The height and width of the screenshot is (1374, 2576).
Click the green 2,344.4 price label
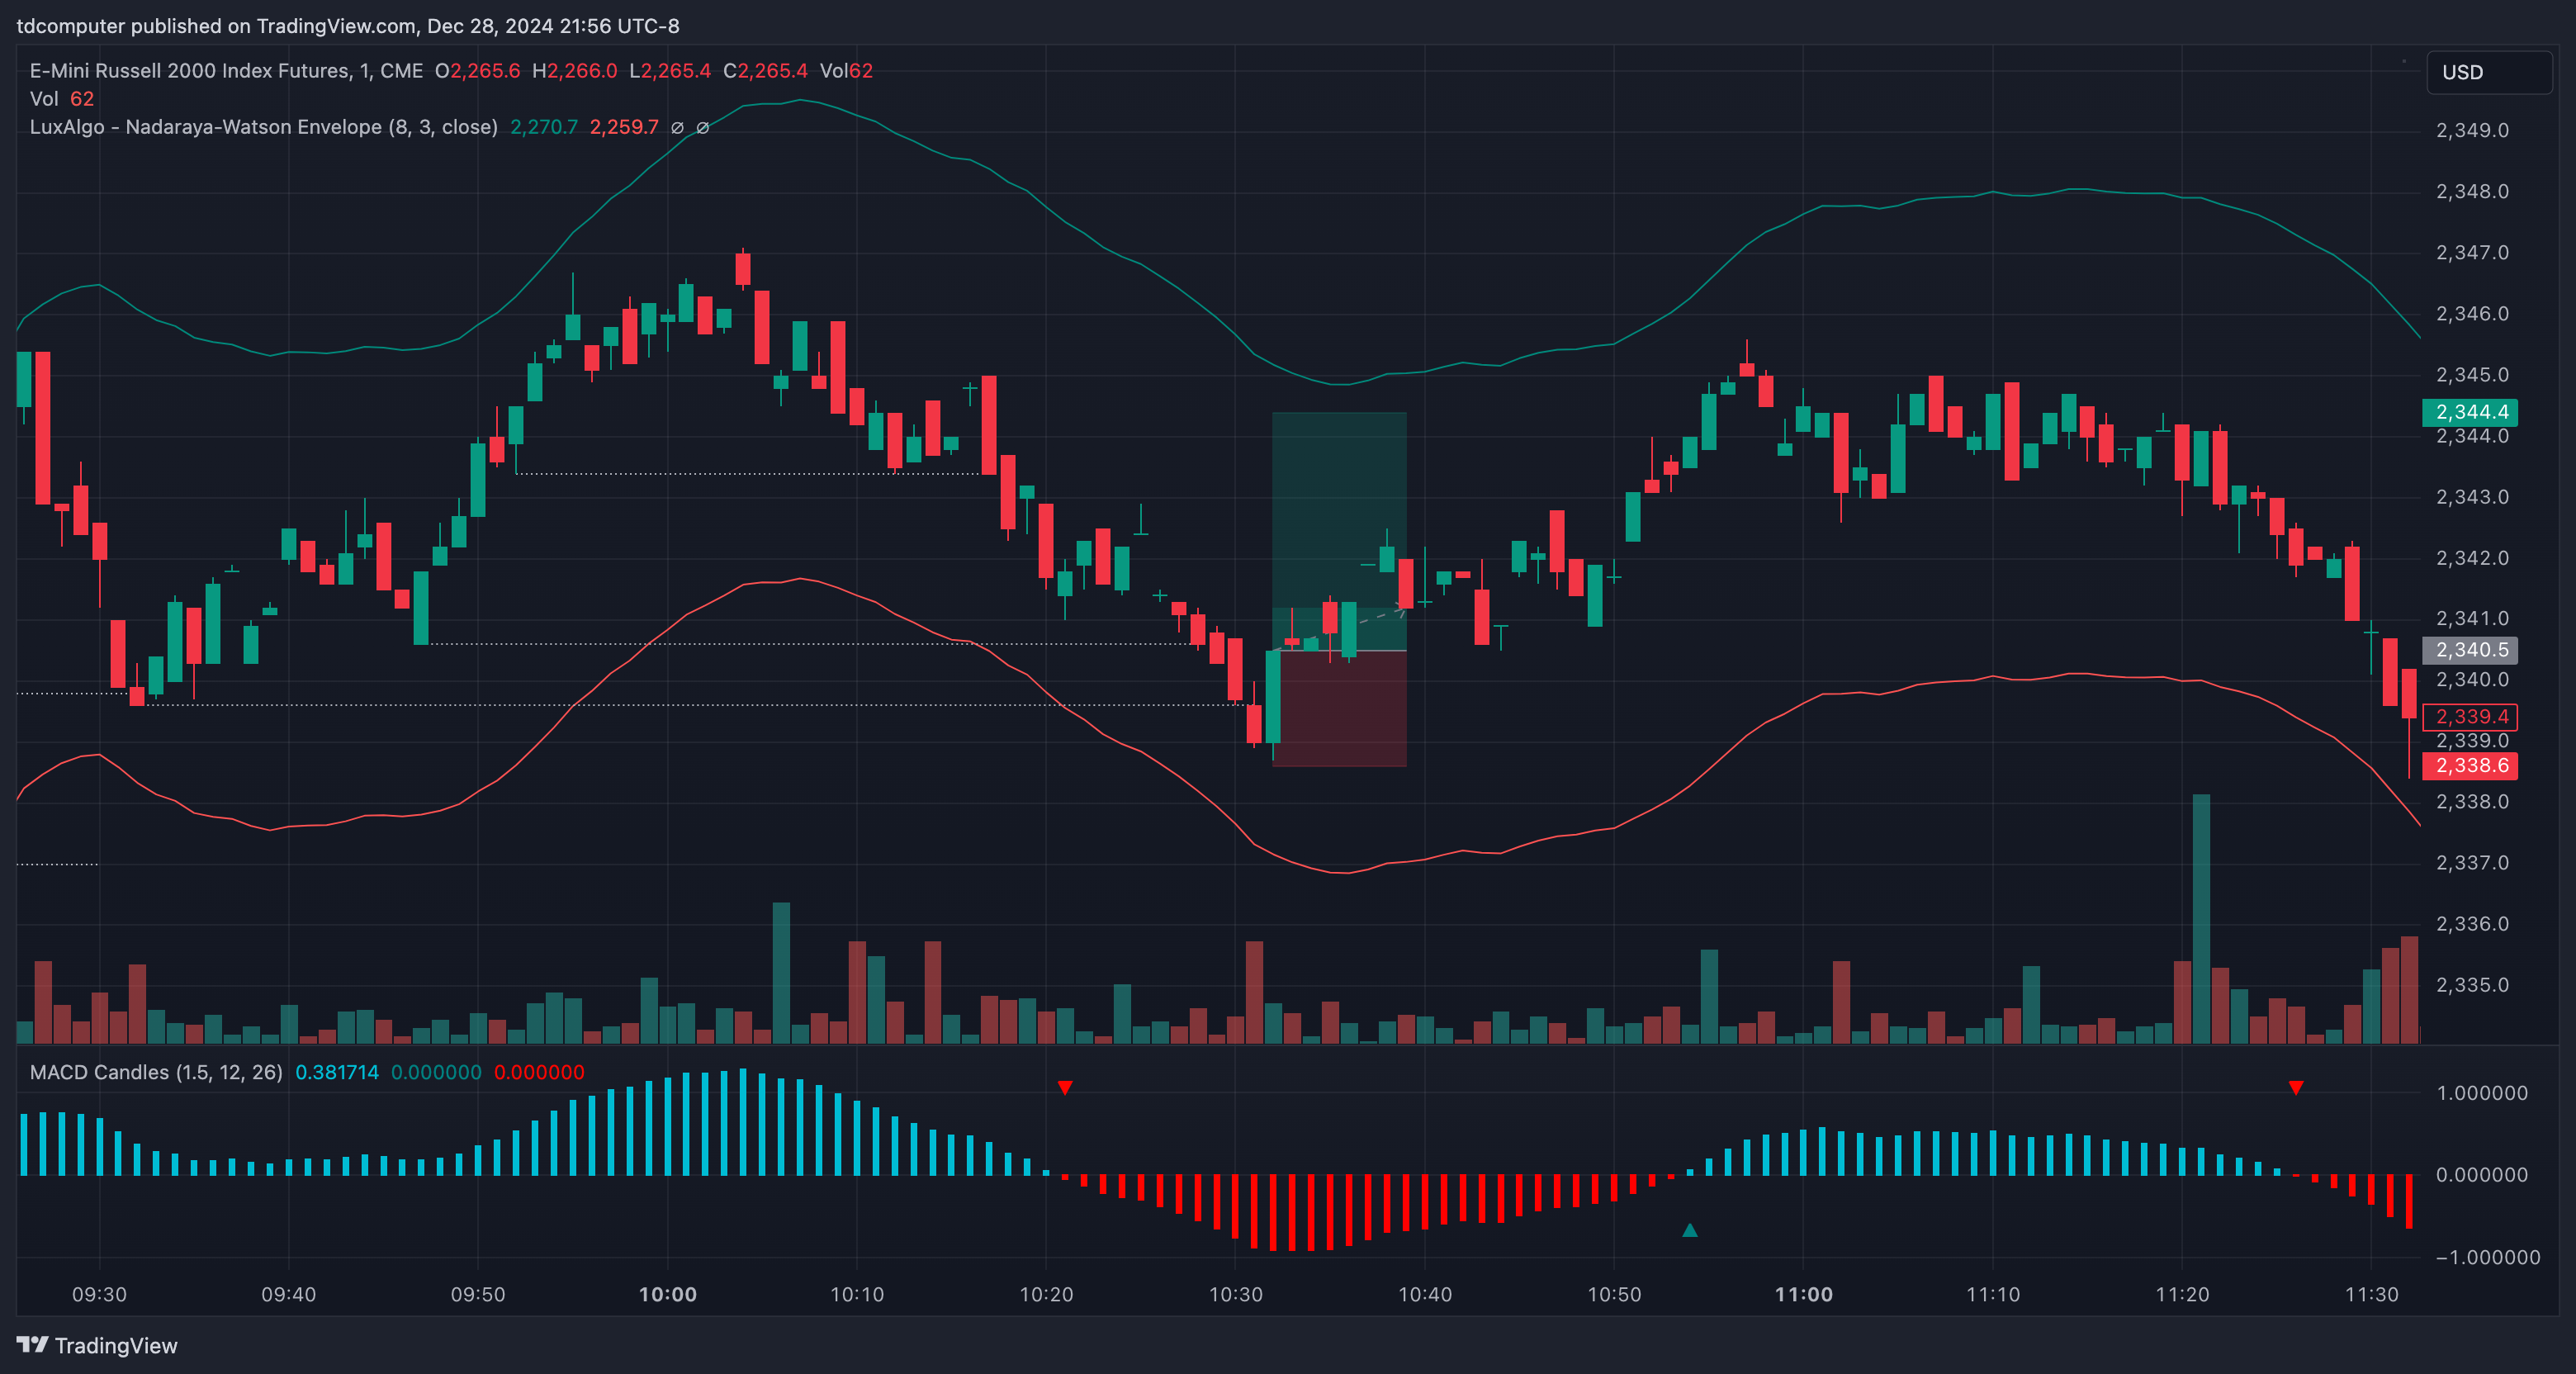pyautogui.click(x=2470, y=412)
